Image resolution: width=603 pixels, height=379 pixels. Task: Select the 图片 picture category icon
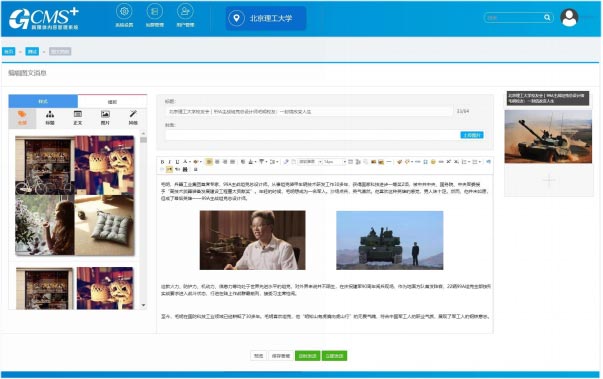pyautogui.click(x=105, y=118)
